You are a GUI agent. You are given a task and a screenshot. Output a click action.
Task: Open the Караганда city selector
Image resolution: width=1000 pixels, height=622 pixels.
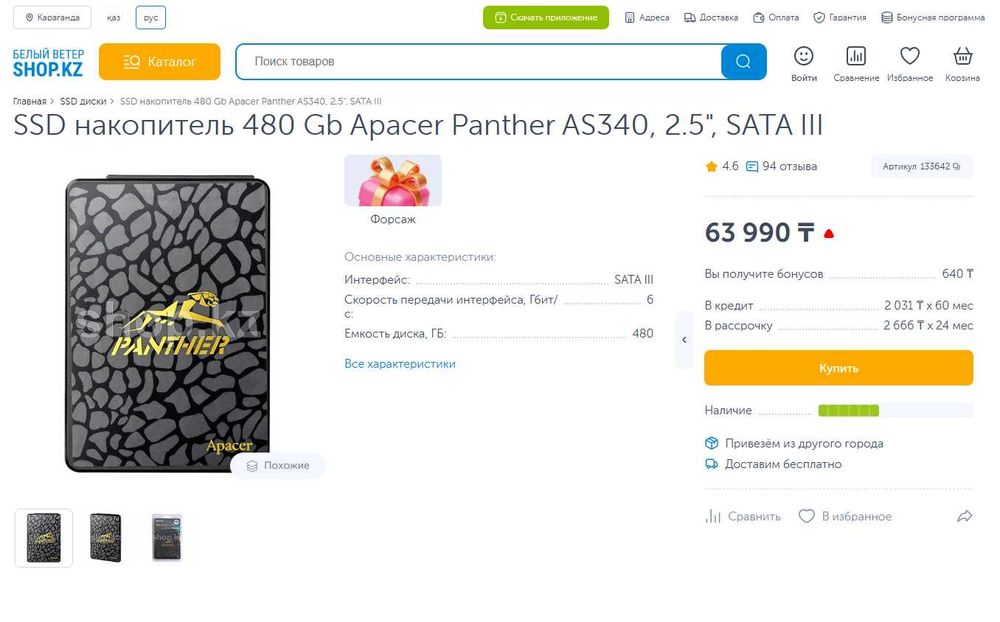(52, 18)
